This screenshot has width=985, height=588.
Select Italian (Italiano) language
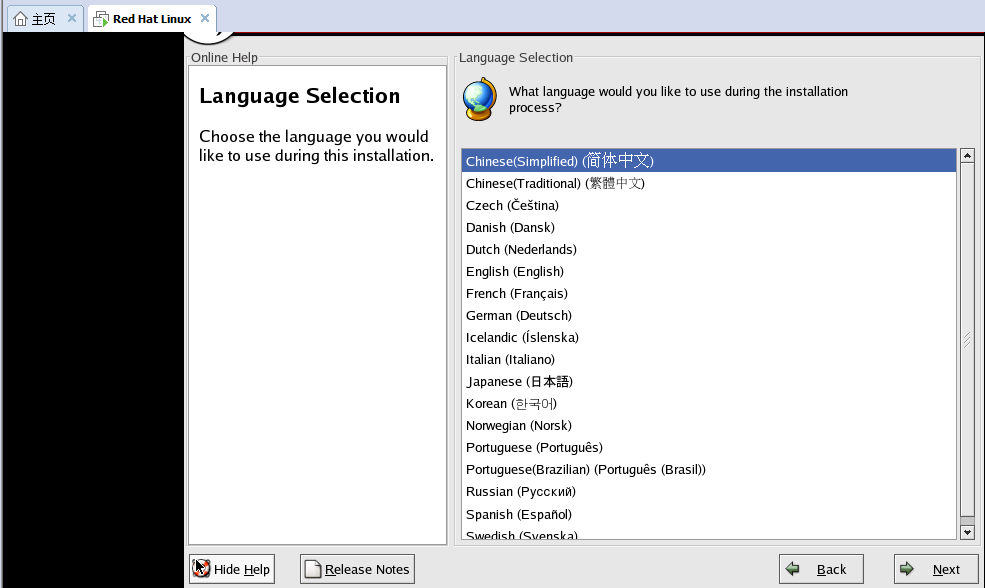(x=709, y=359)
